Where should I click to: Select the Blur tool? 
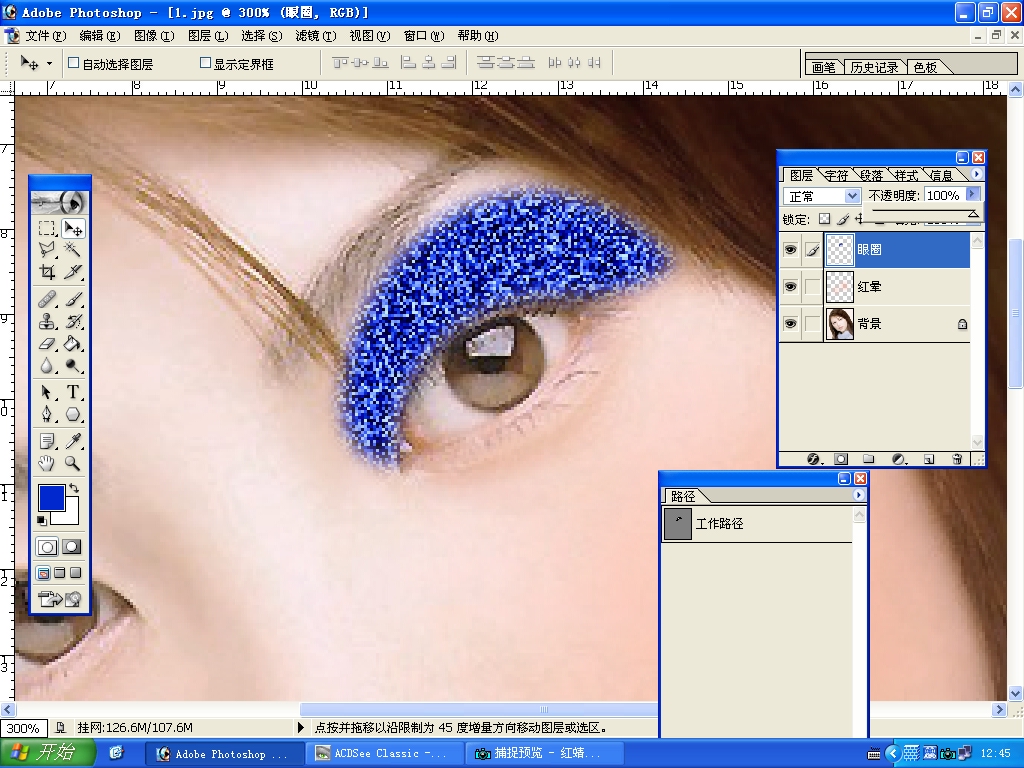tap(47, 366)
